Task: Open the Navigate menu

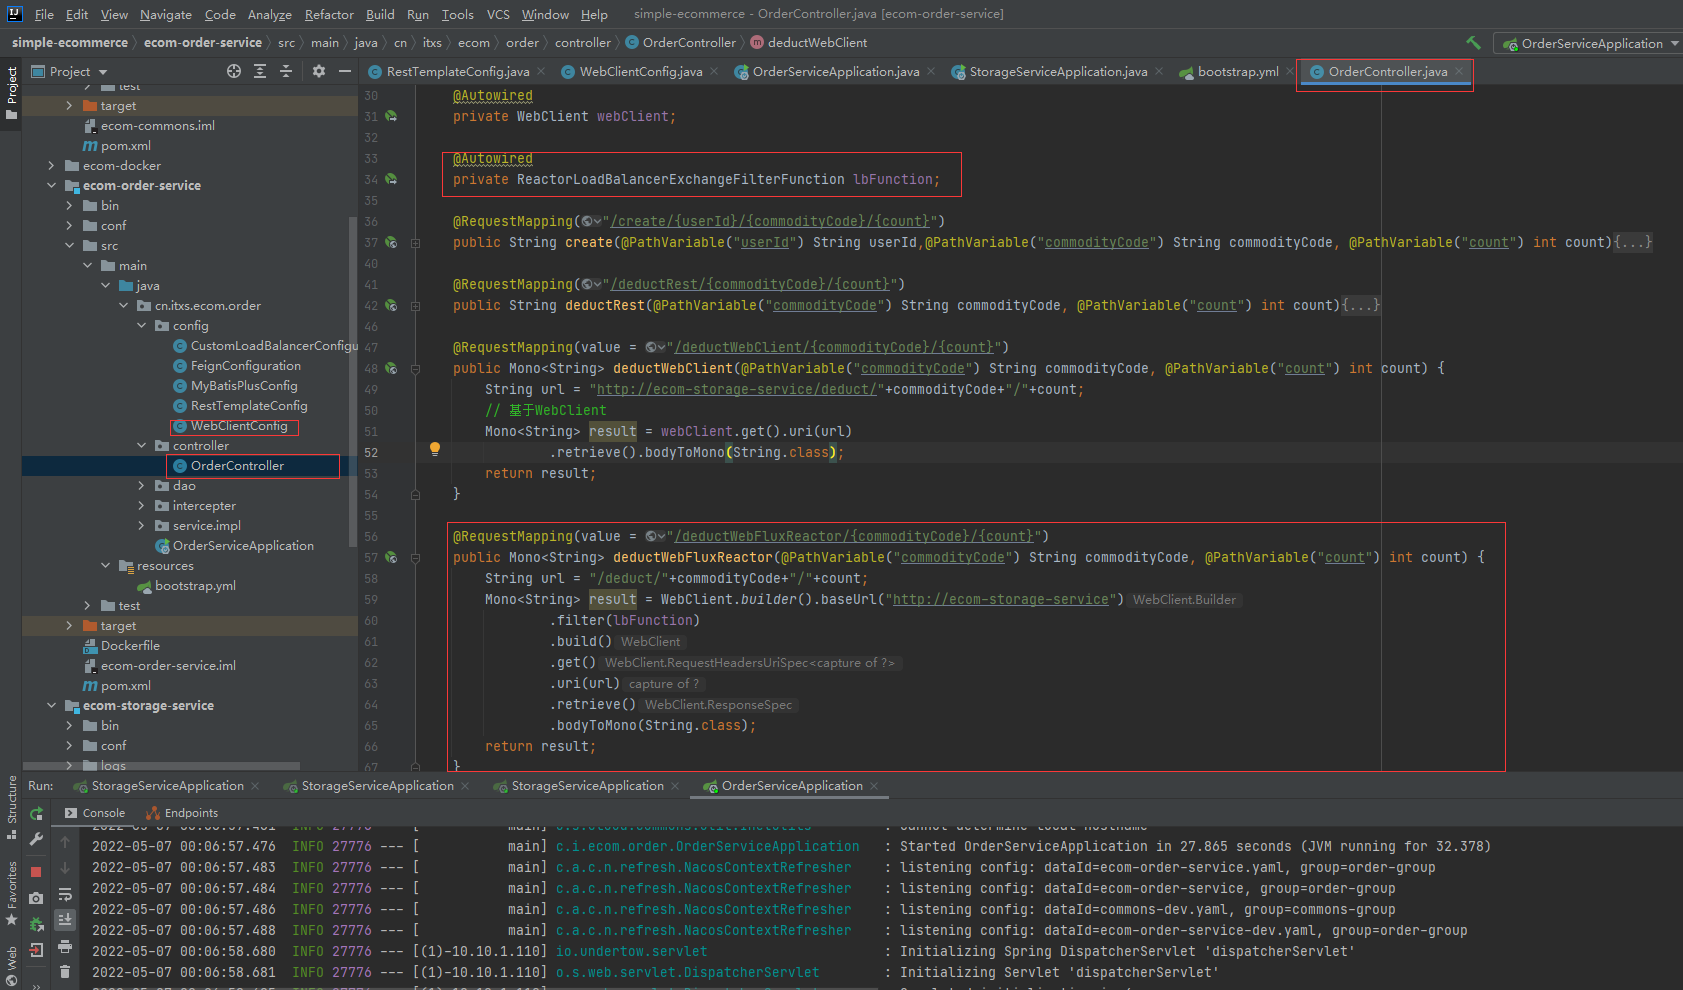Action: pos(165,14)
